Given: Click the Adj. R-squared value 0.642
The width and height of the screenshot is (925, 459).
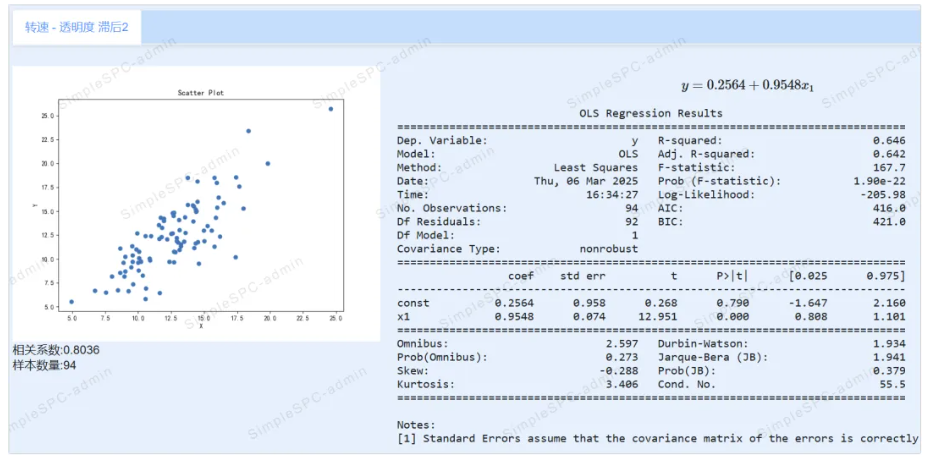Looking at the screenshot, I should pyautogui.click(x=889, y=154).
